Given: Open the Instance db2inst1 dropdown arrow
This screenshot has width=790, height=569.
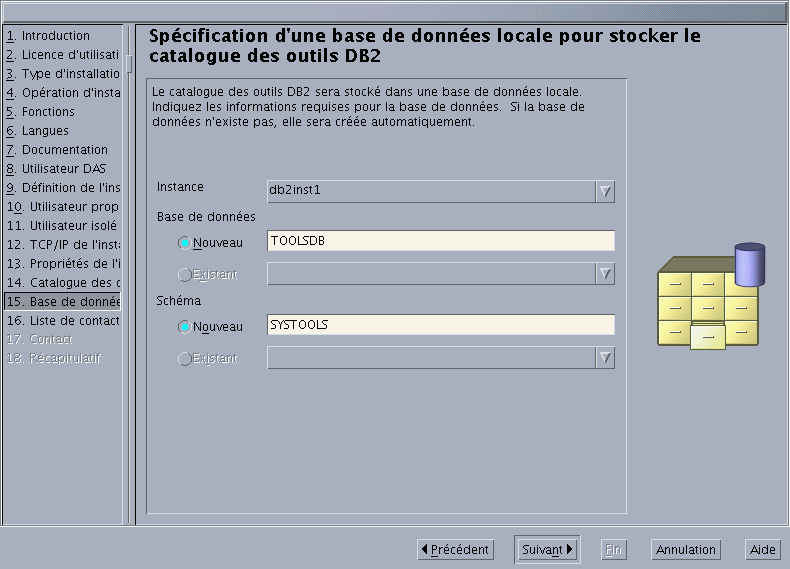Looking at the screenshot, I should pos(605,192).
